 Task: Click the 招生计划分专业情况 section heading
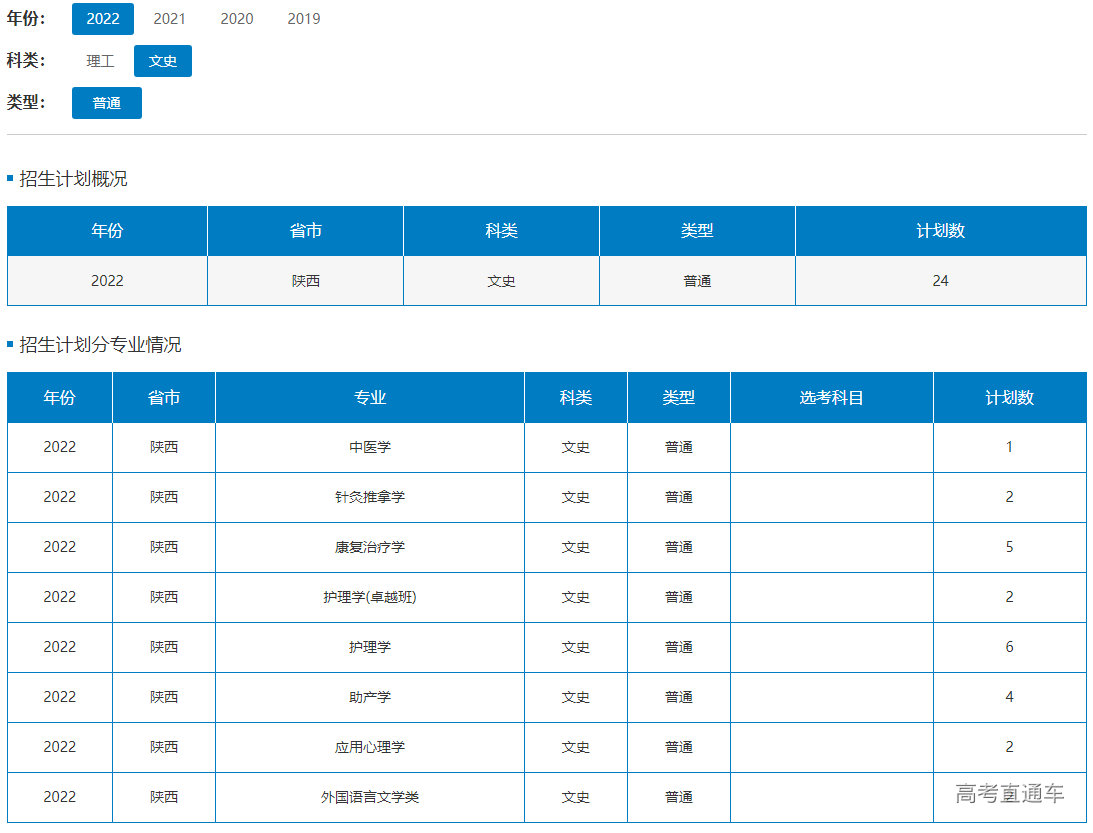click(x=100, y=346)
